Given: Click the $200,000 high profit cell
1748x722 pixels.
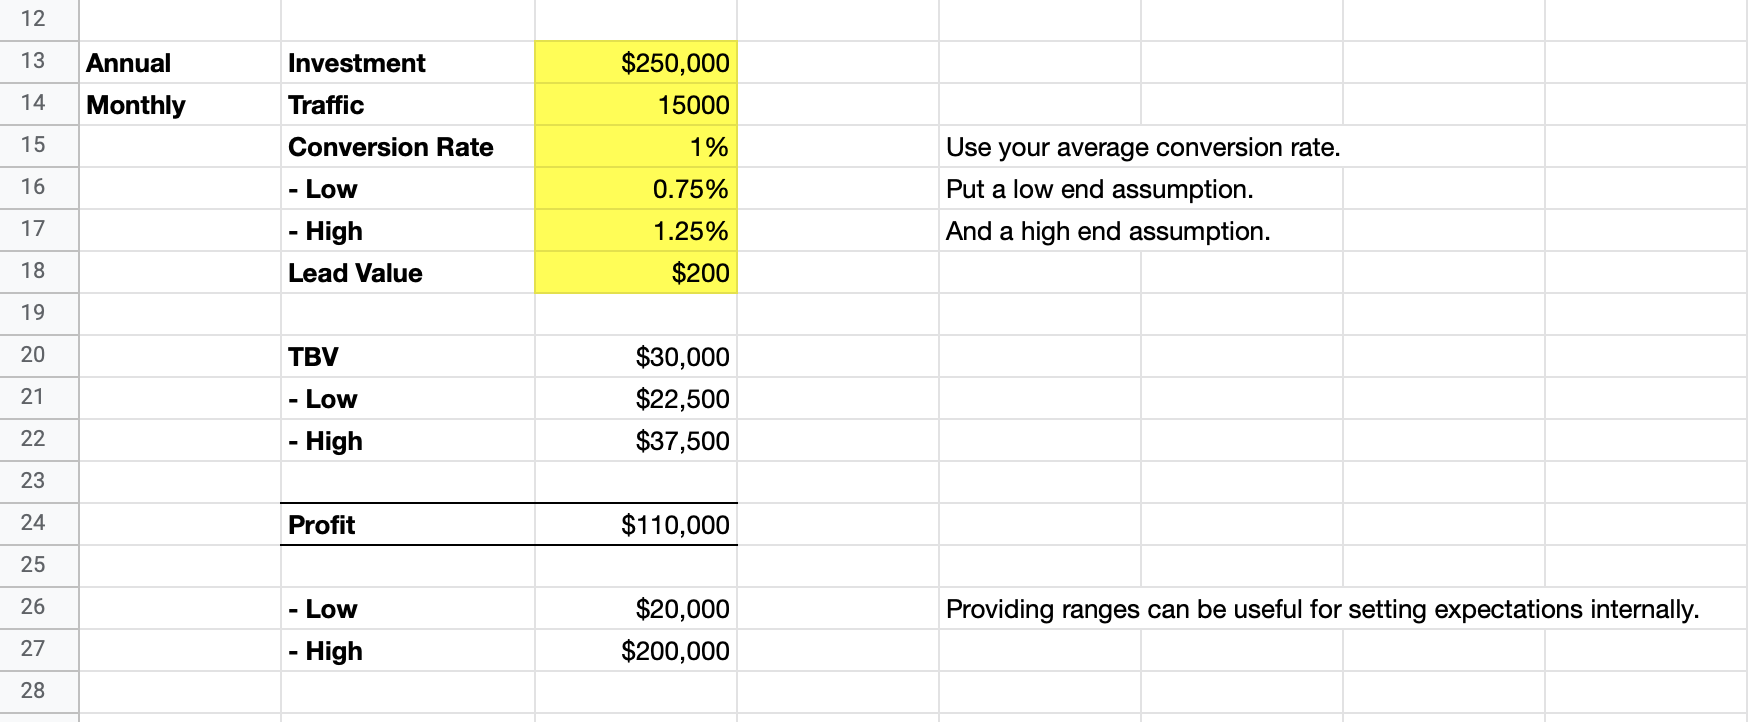Looking at the screenshot, I should (x=636, y=651).
